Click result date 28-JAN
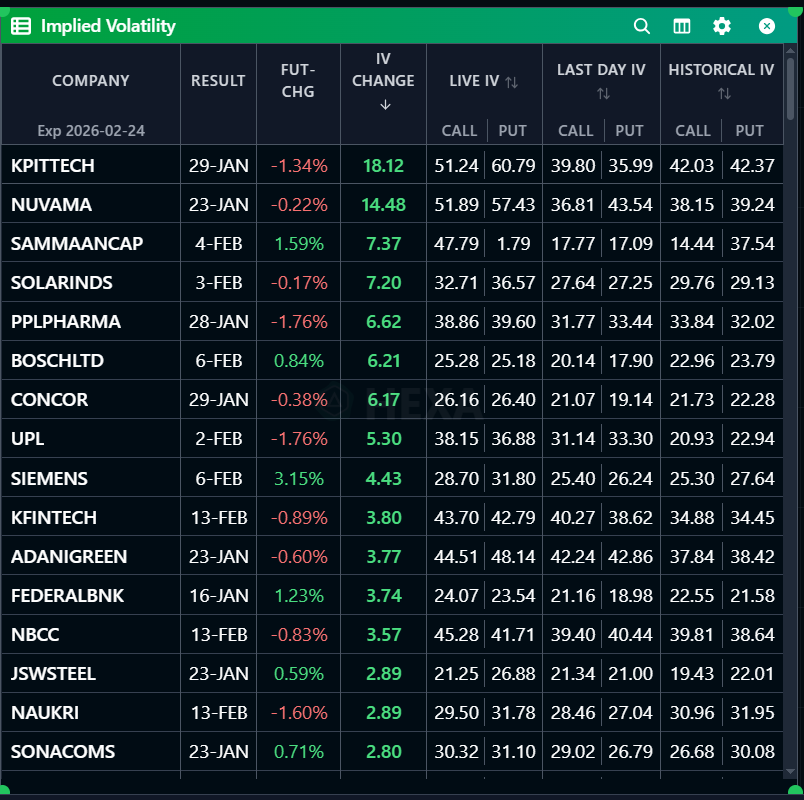804x800 pixels. [218, 322]
